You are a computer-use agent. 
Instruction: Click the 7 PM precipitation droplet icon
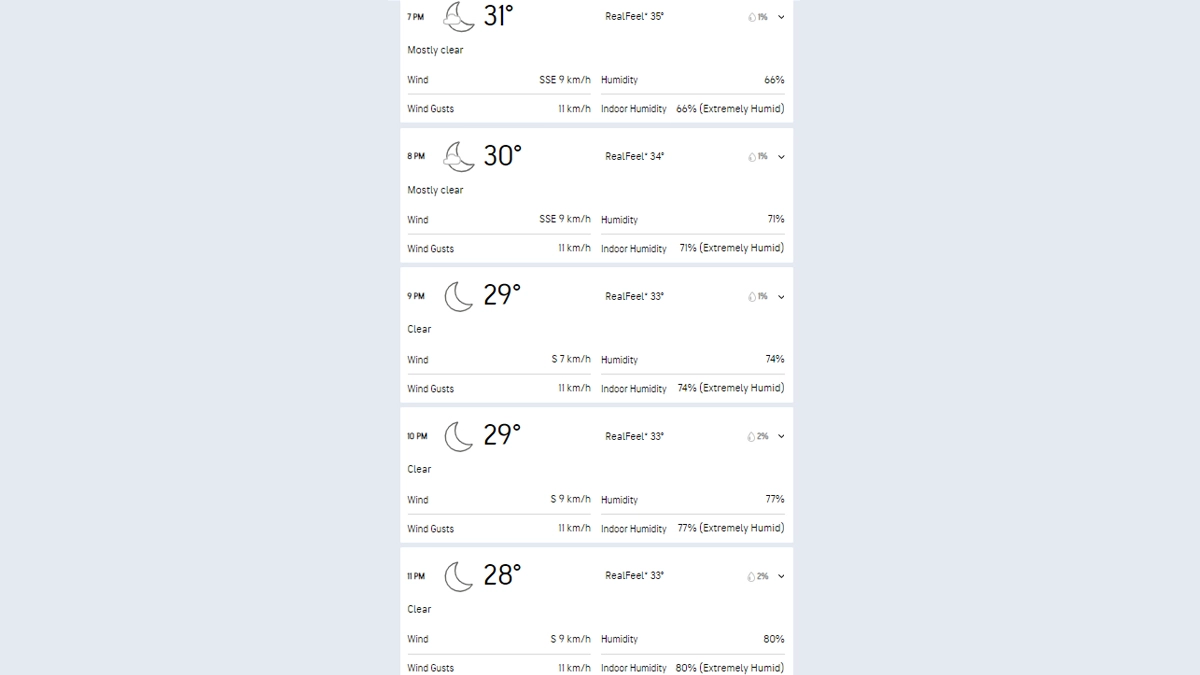pos(752,17)
